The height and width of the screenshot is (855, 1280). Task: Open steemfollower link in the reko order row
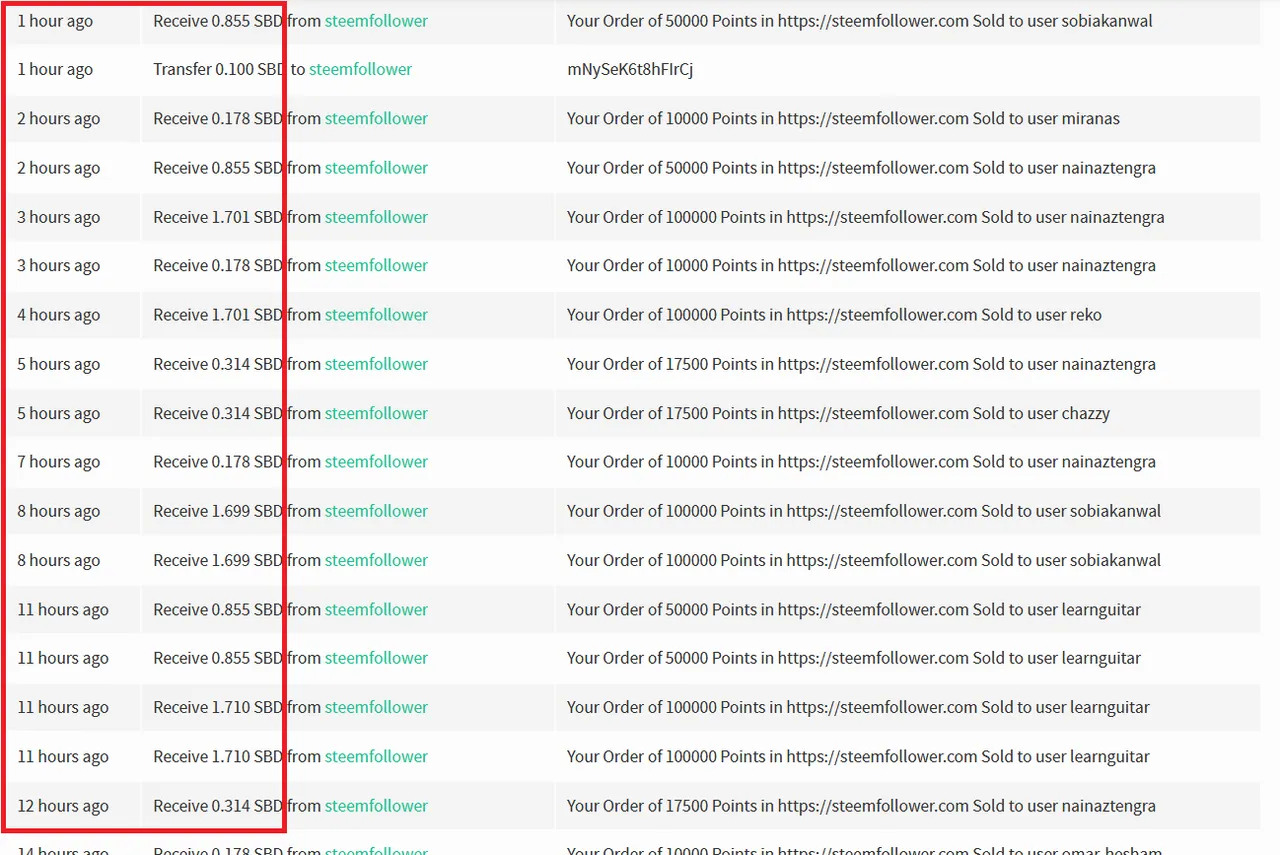click(x=376, y=314)
